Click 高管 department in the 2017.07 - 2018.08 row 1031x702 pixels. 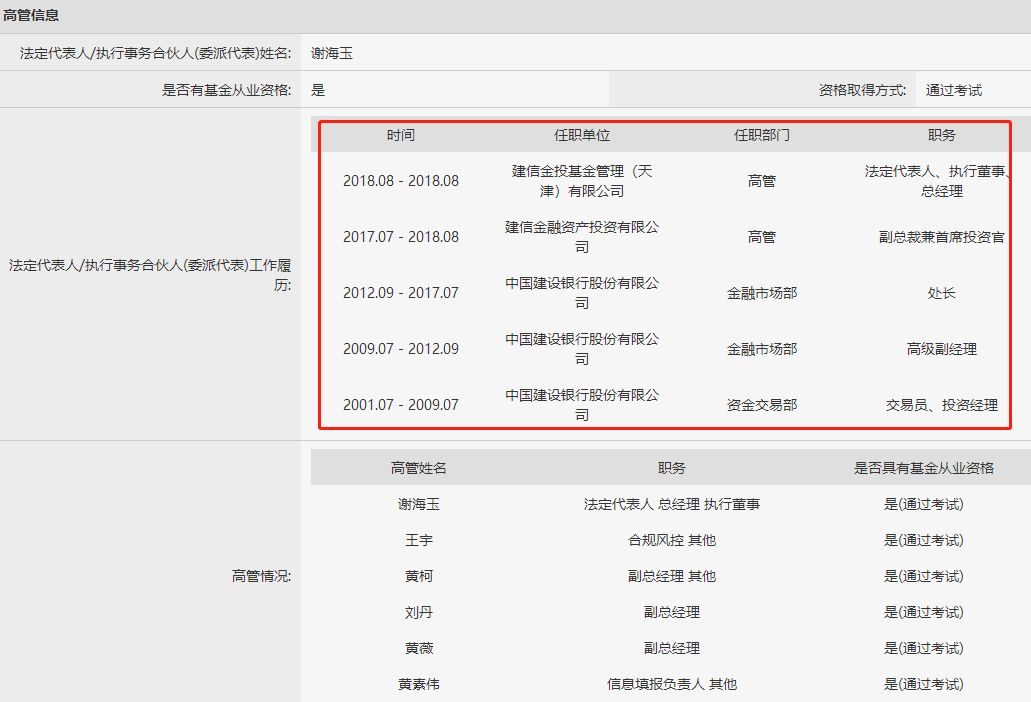coord(761,237)
